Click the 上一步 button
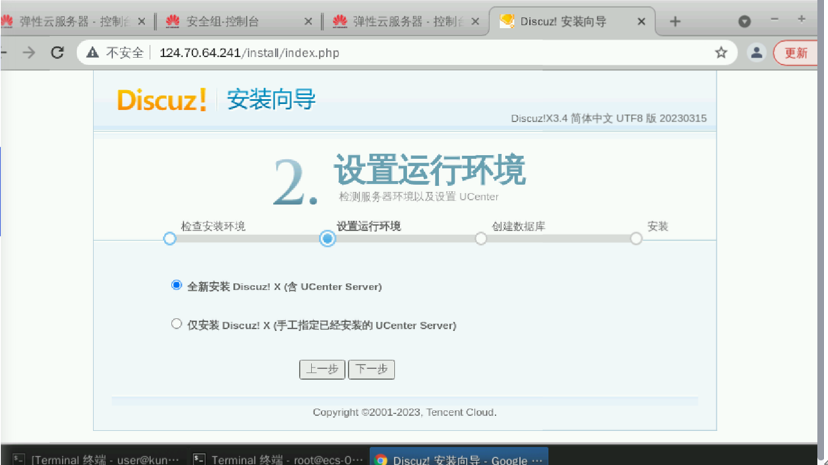The height and width of the screenshot is (465, 828). [322, 369]
